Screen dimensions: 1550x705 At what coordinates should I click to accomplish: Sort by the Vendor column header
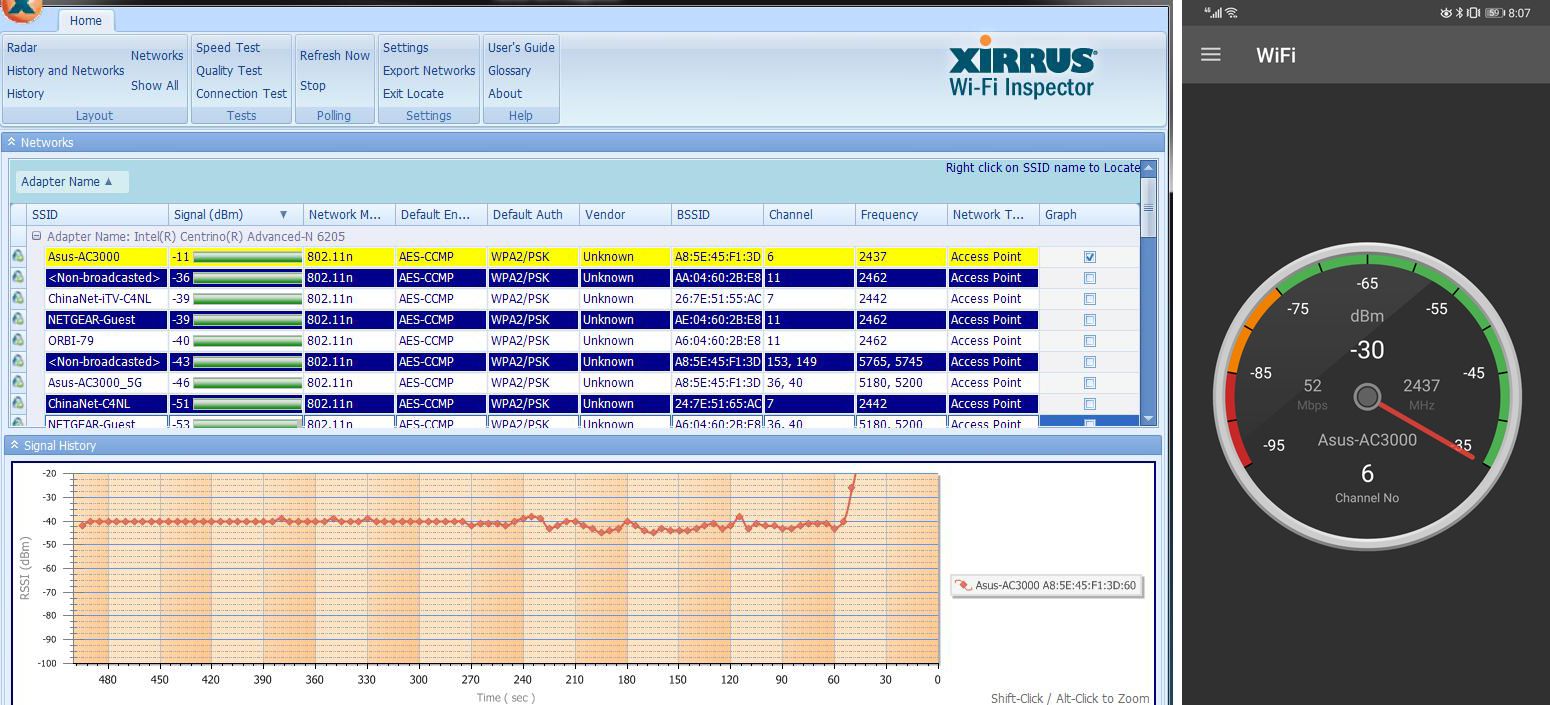point(625,215)
